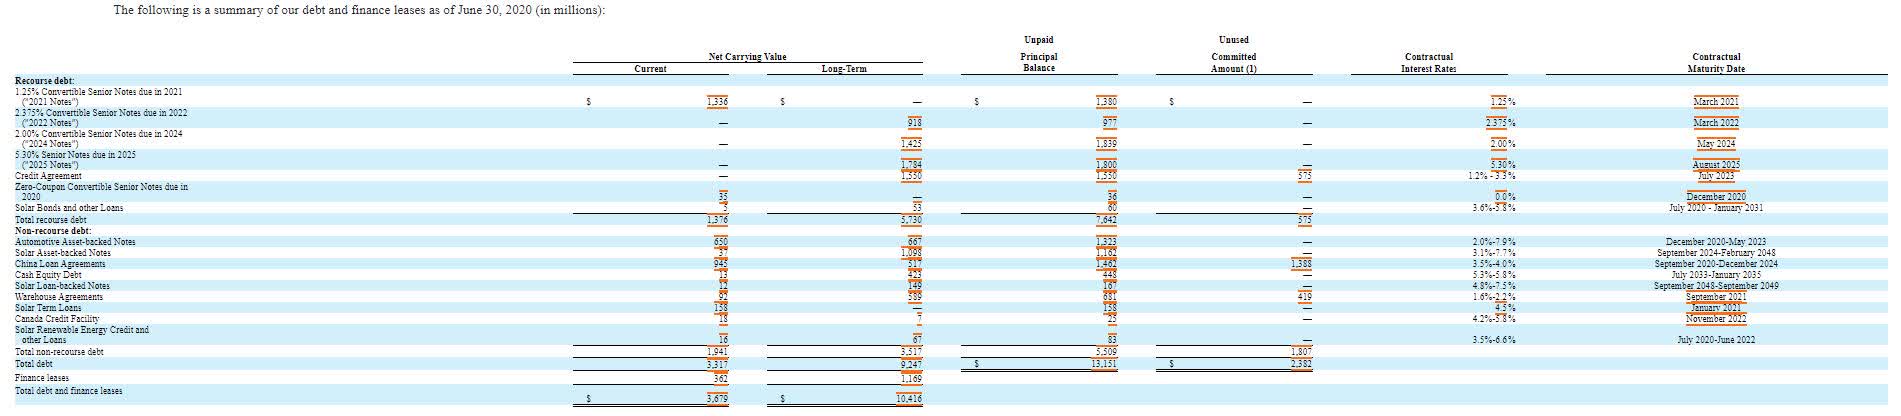Screen dimensions: 1901x416
Task: Click total debt long-term value 9,247
Action: pos(910,365)
